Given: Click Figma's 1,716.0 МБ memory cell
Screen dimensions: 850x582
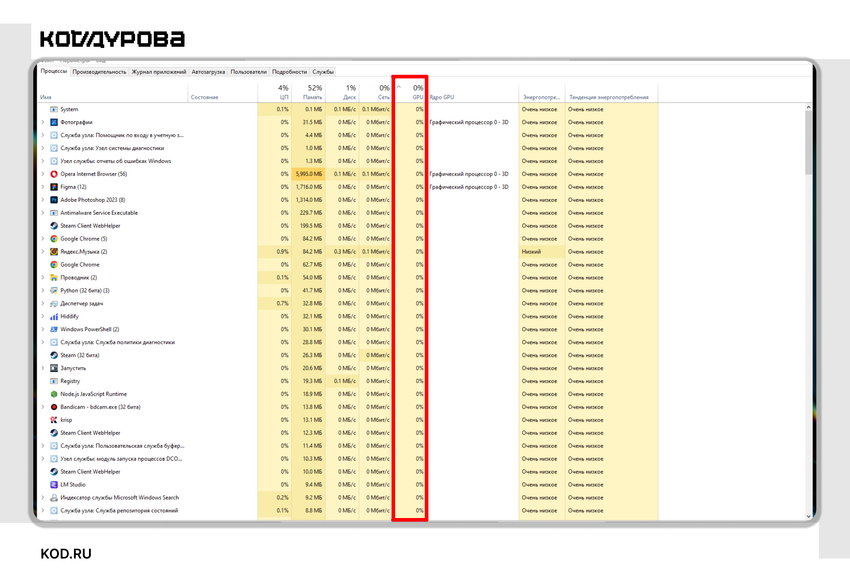Looking at the screenshot, I should click(308, 187).
